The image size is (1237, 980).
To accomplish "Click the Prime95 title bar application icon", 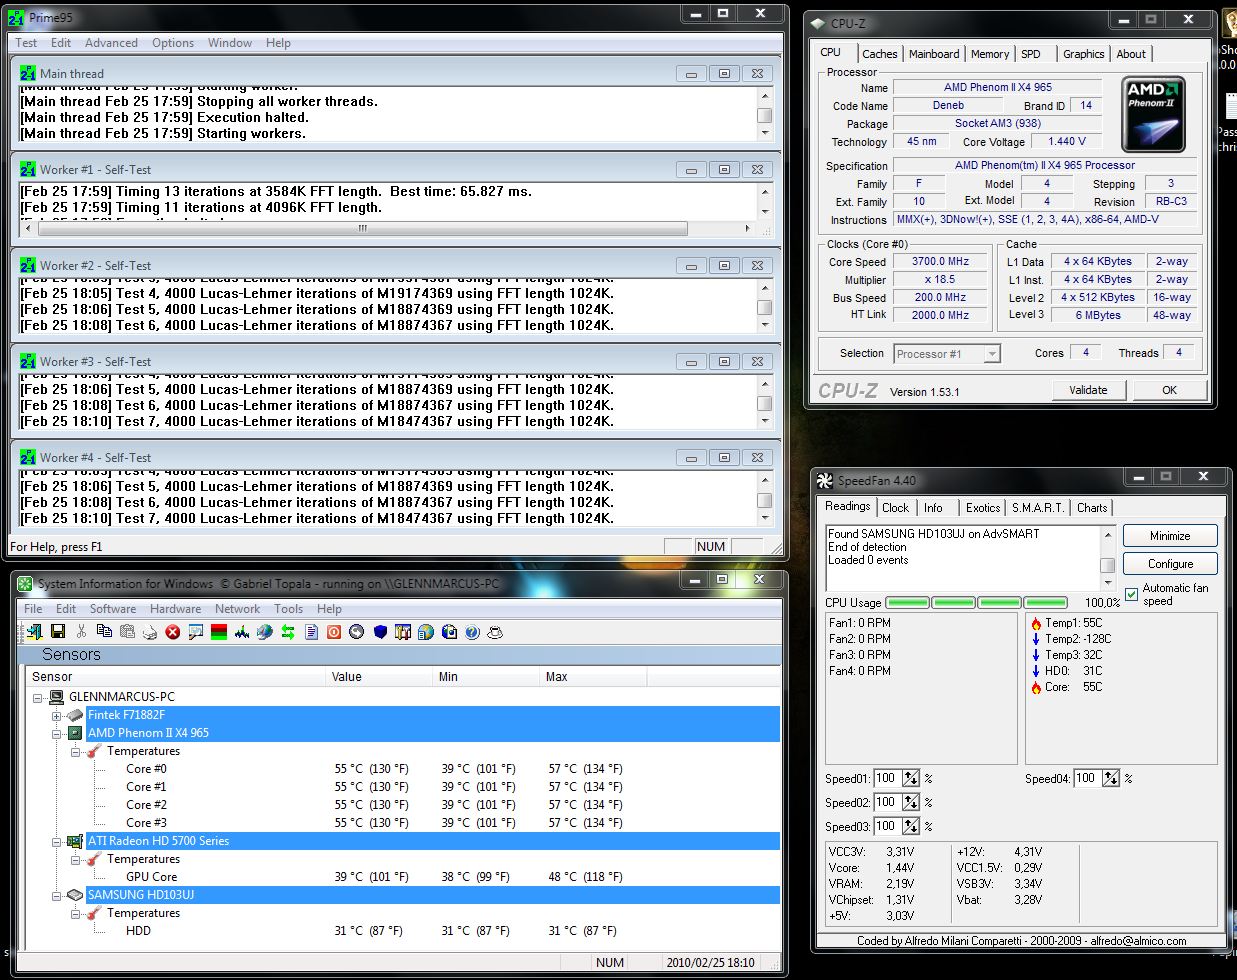I will tap(18, 18).
